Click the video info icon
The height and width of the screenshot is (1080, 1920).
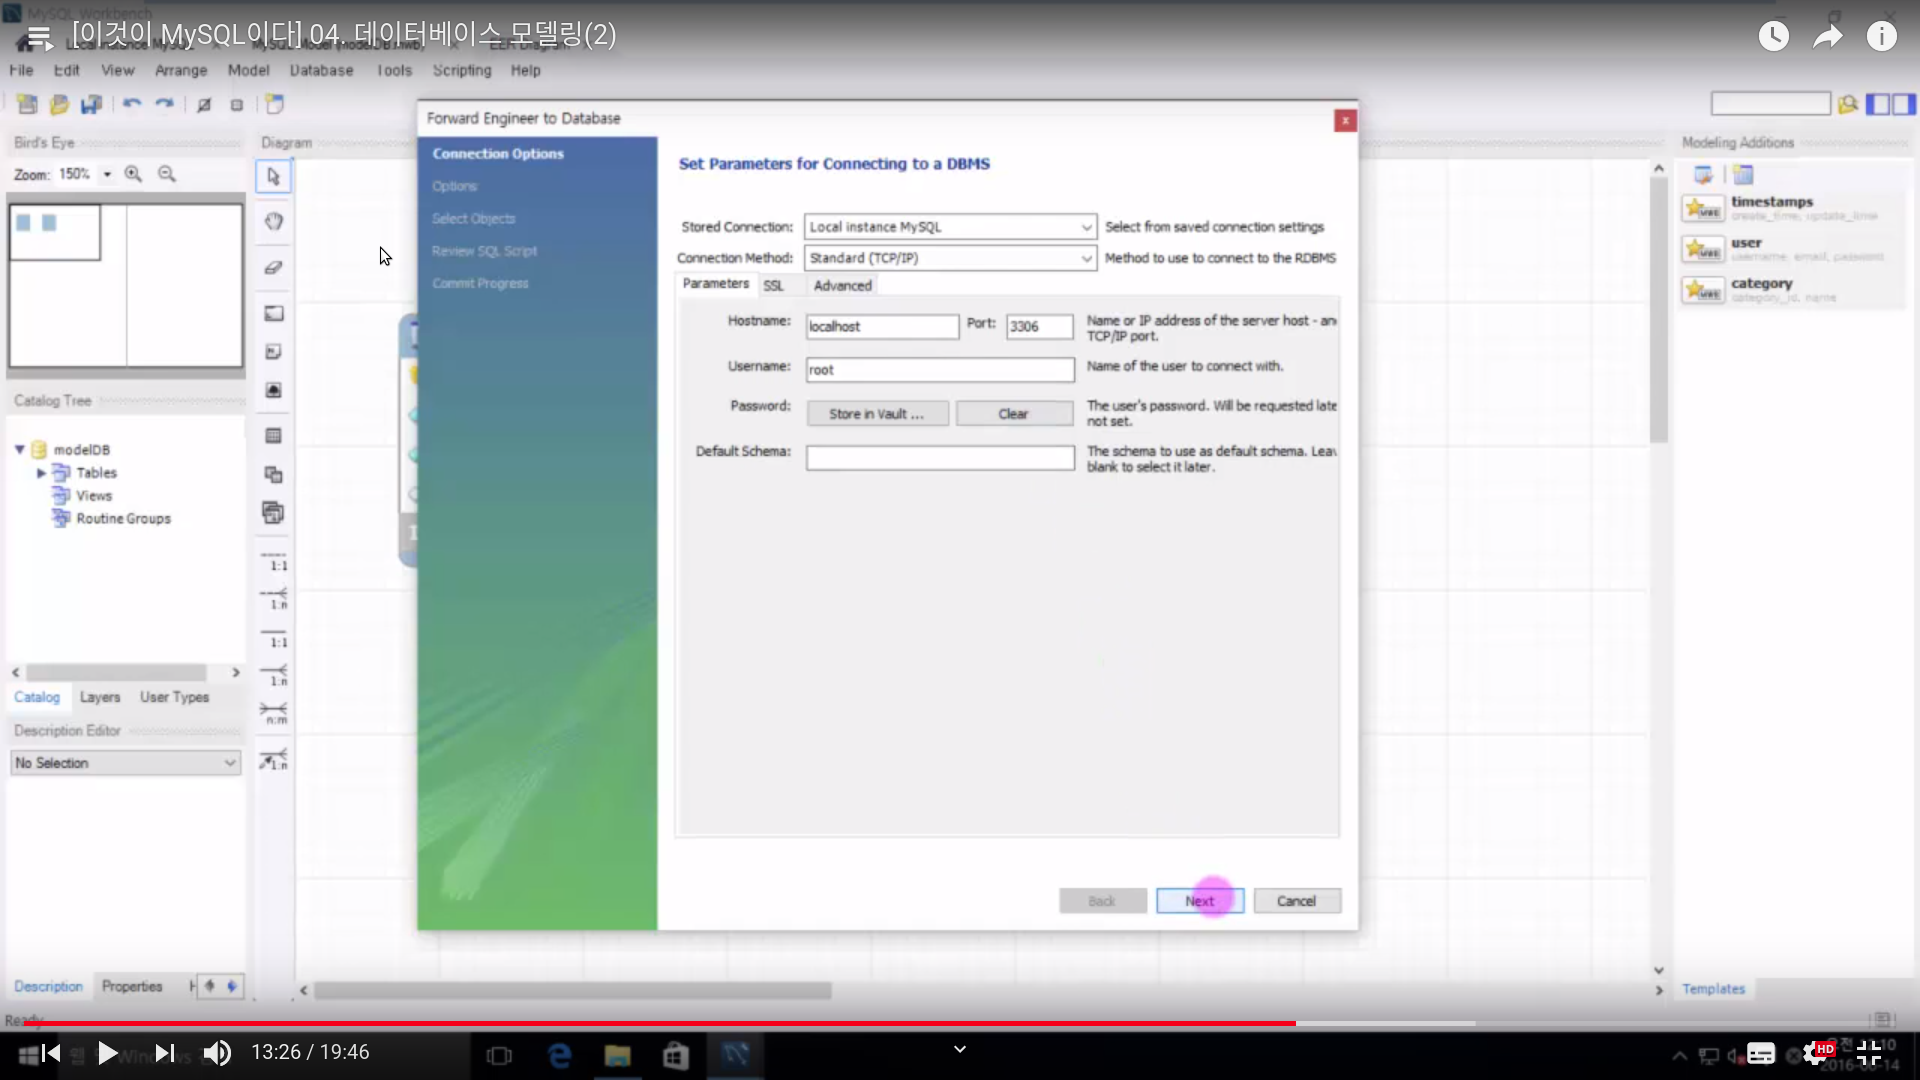click(x=1881, y=37)
